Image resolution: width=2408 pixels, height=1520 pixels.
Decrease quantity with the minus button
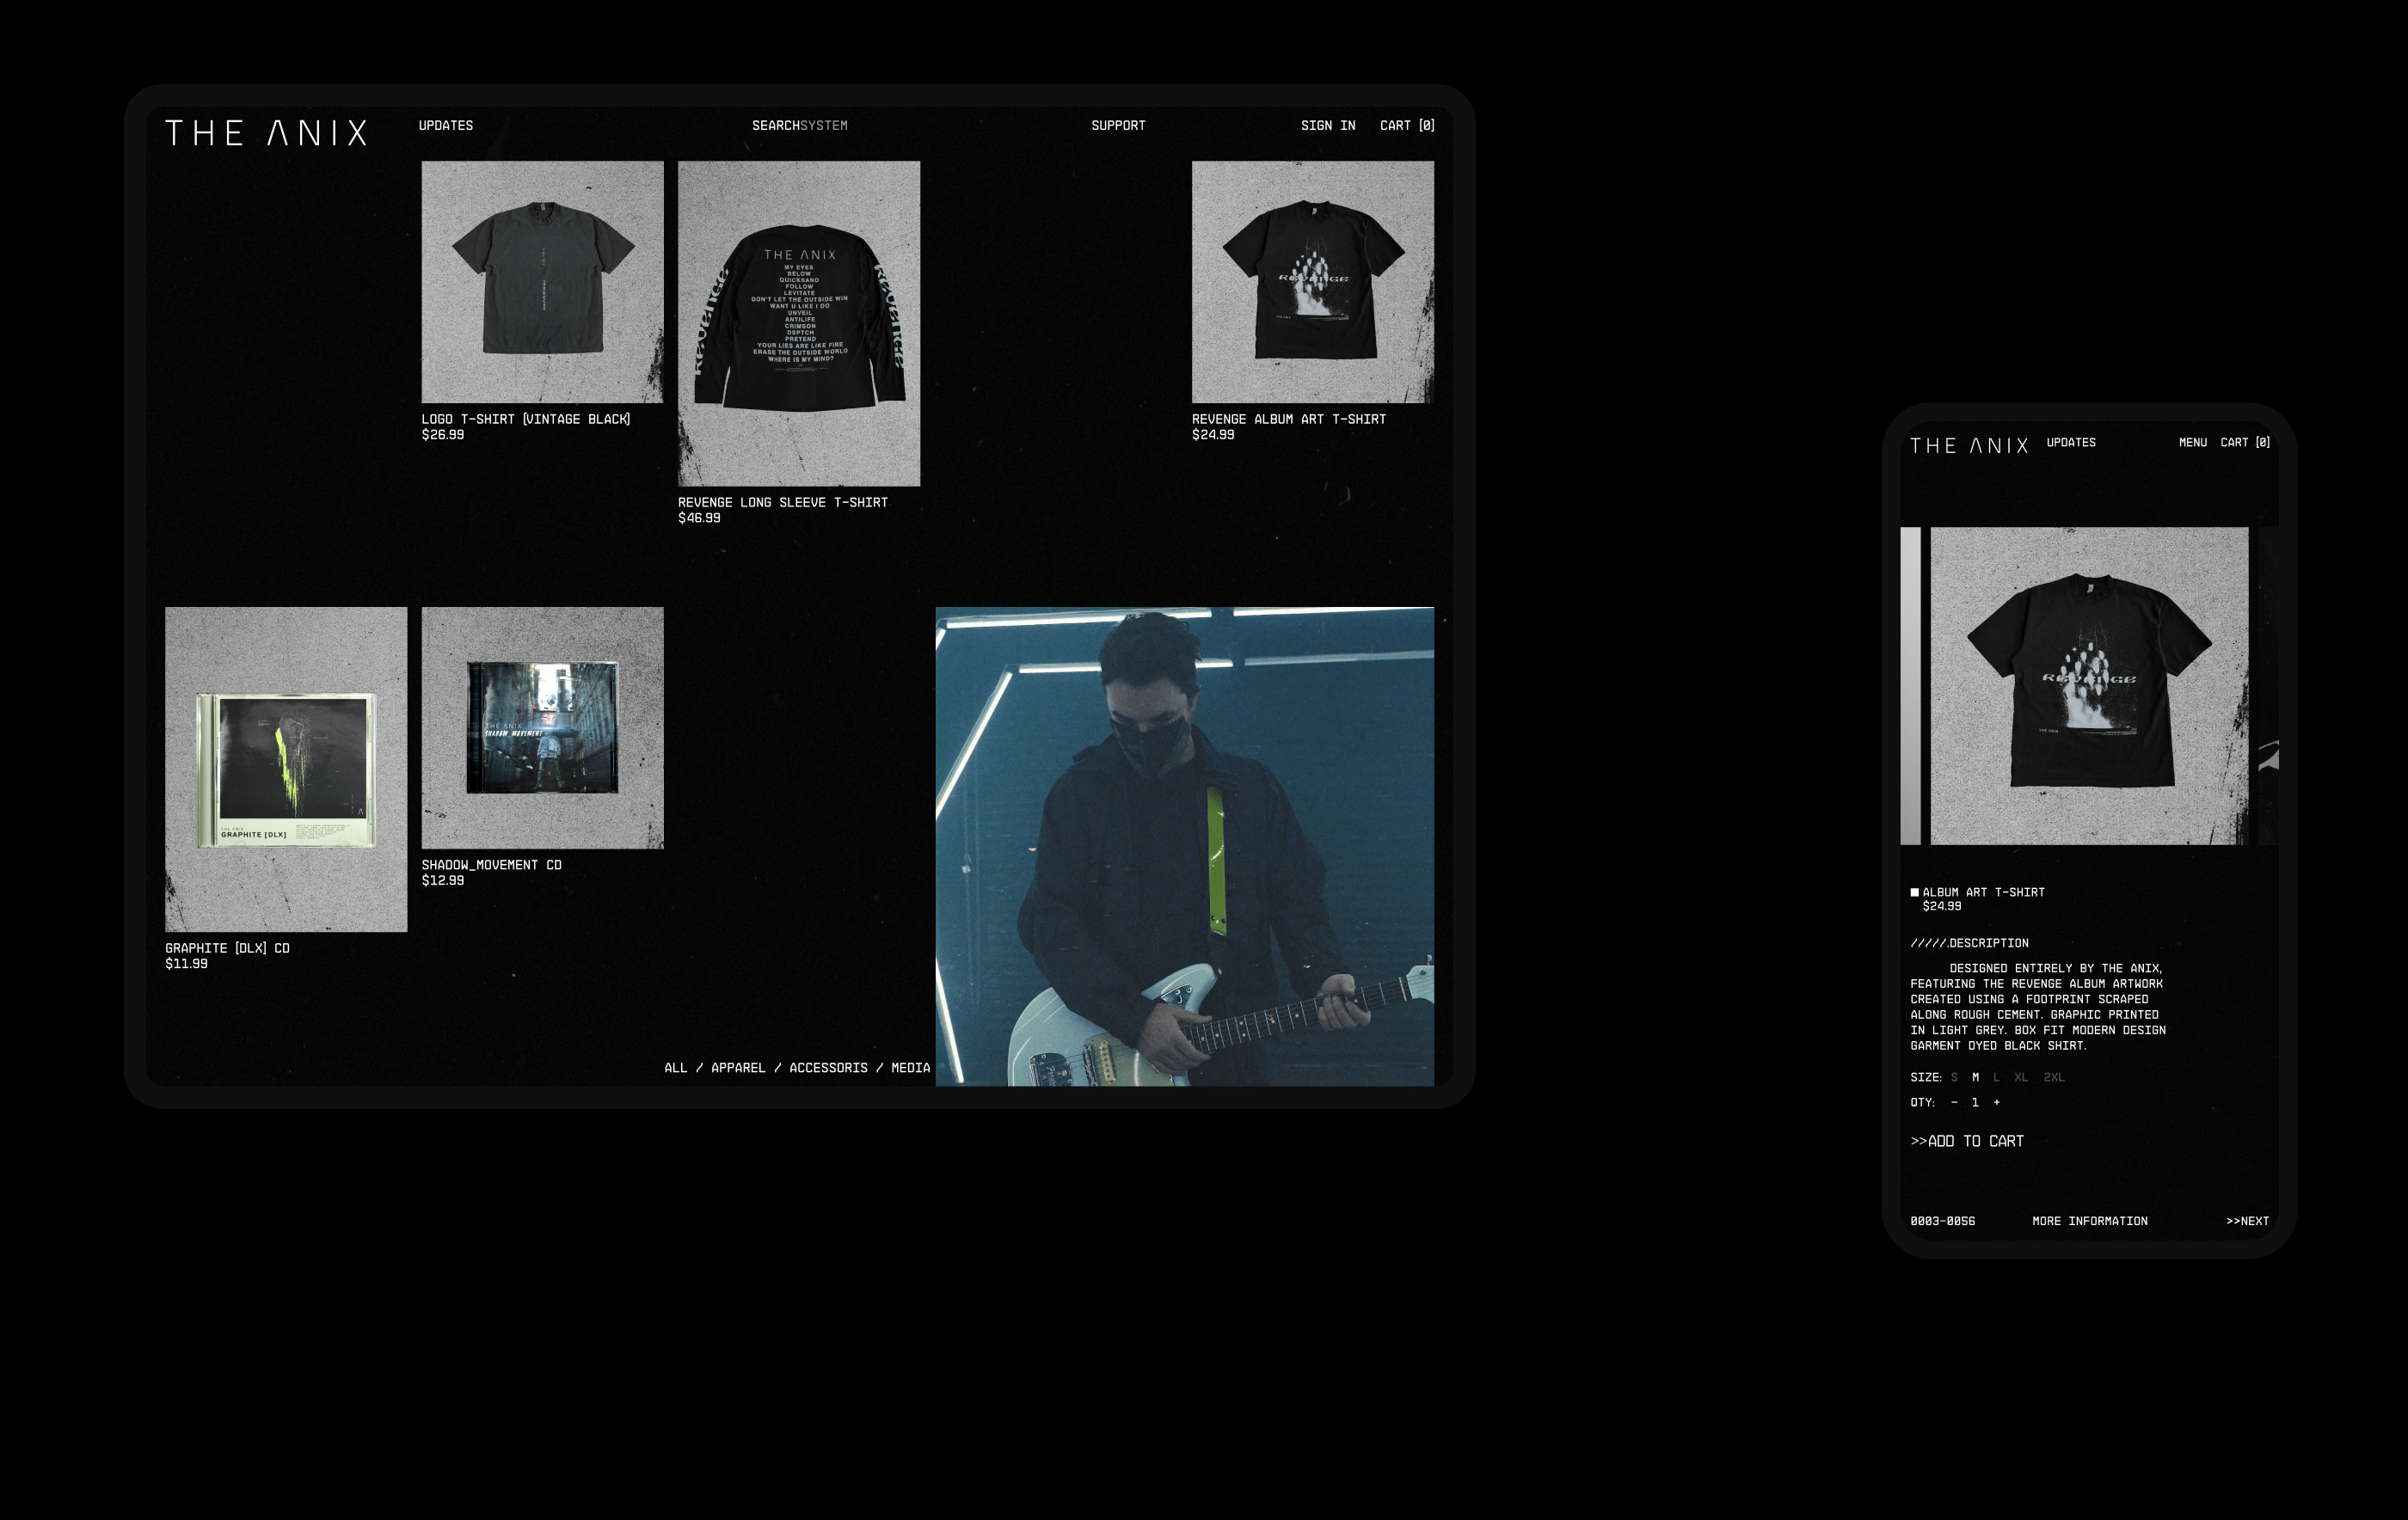[x=1954, y=1103]
